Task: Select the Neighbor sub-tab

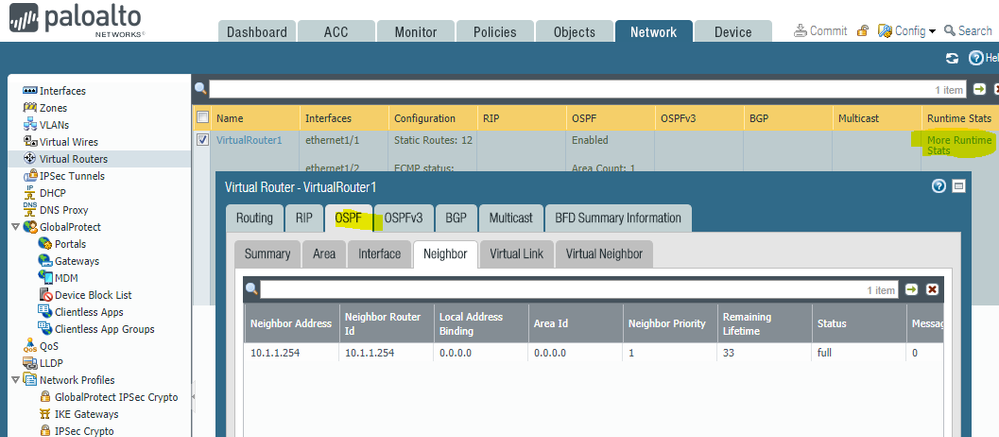Action: click(445, 254)
